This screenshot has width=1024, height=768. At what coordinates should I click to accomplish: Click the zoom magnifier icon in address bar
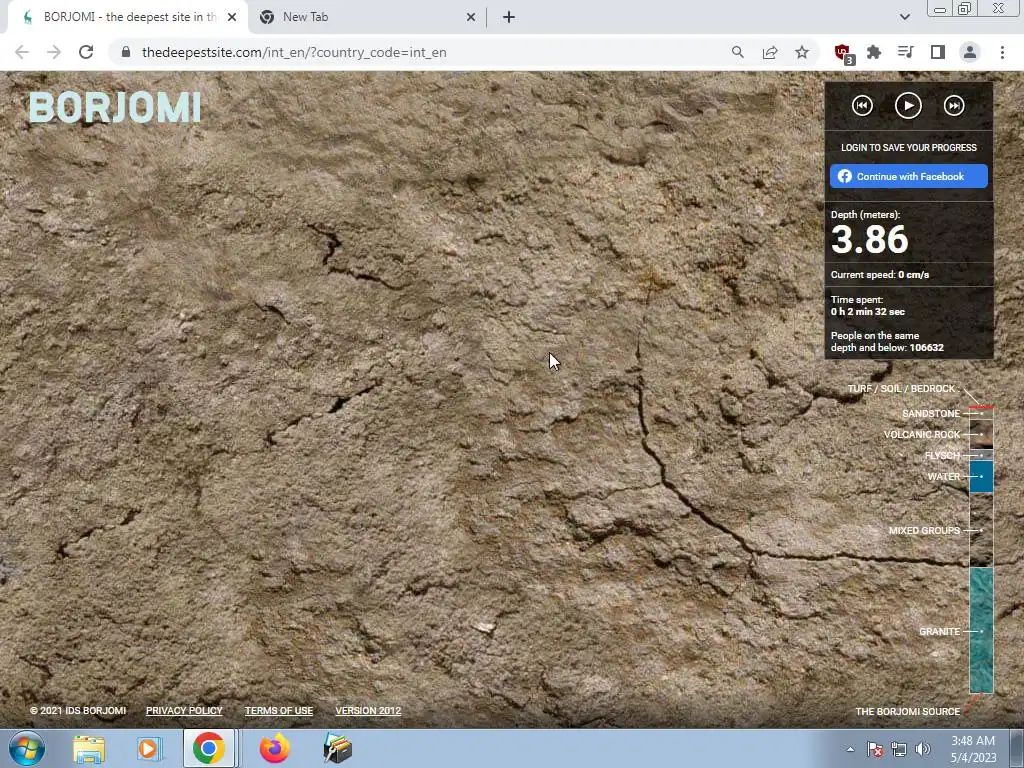[738, 52]
